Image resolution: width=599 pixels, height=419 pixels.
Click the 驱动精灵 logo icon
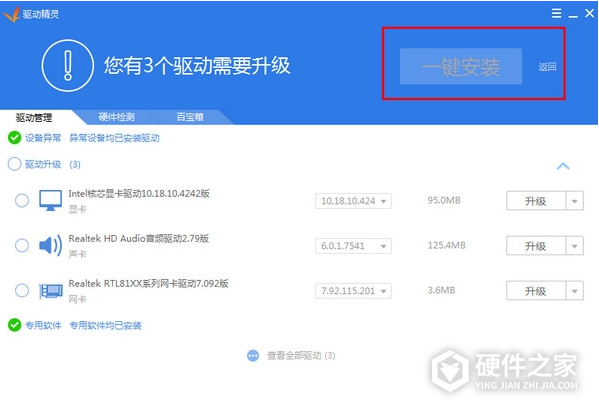click(11, 15)
